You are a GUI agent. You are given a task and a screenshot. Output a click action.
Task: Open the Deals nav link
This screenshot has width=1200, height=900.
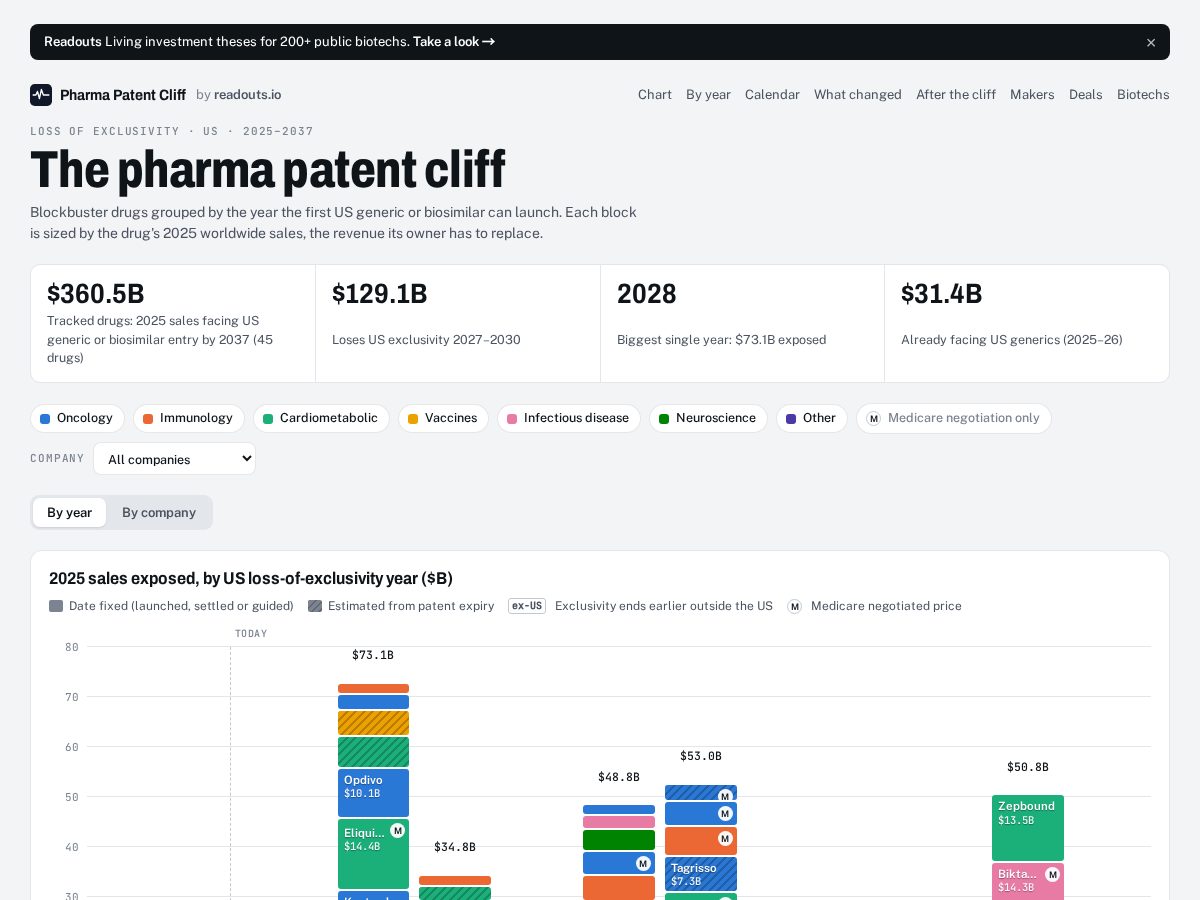1086,95
